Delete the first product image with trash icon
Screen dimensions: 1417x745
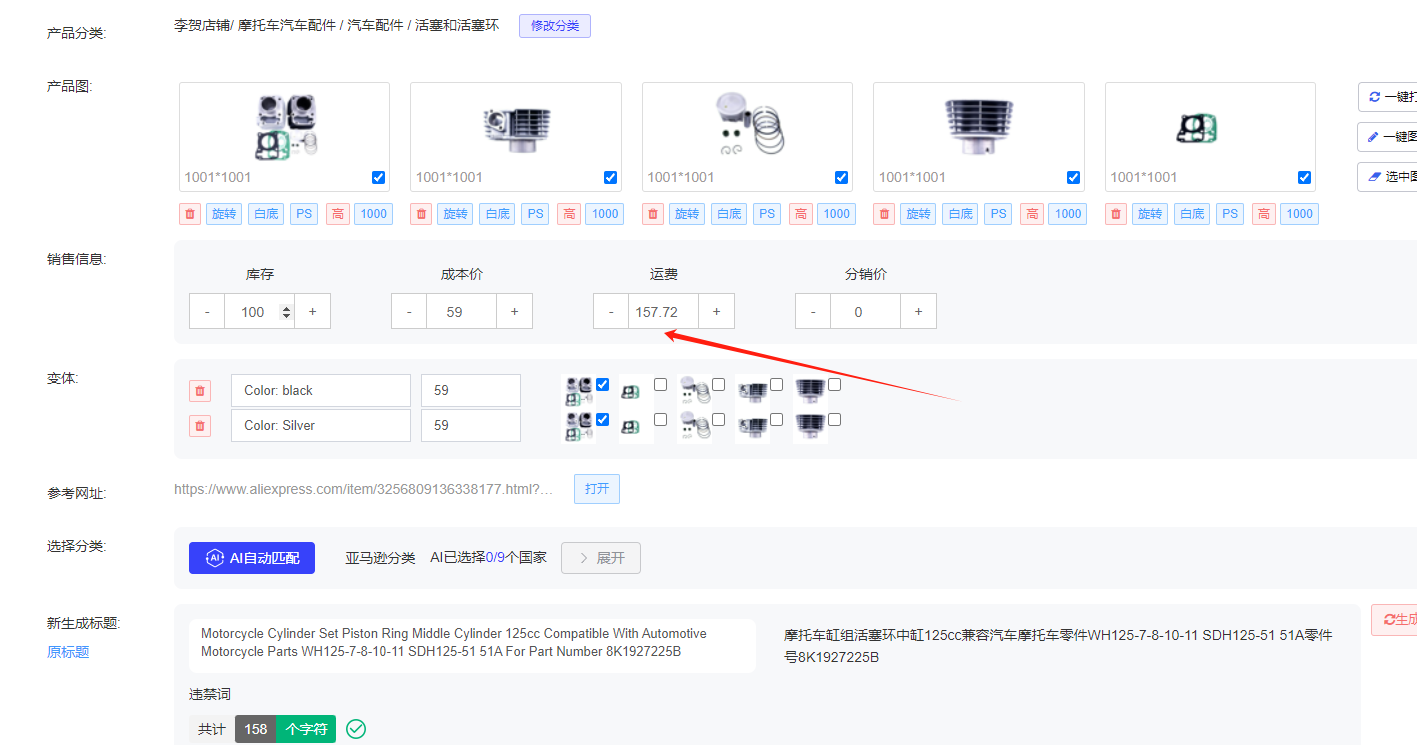coord(190,214)
